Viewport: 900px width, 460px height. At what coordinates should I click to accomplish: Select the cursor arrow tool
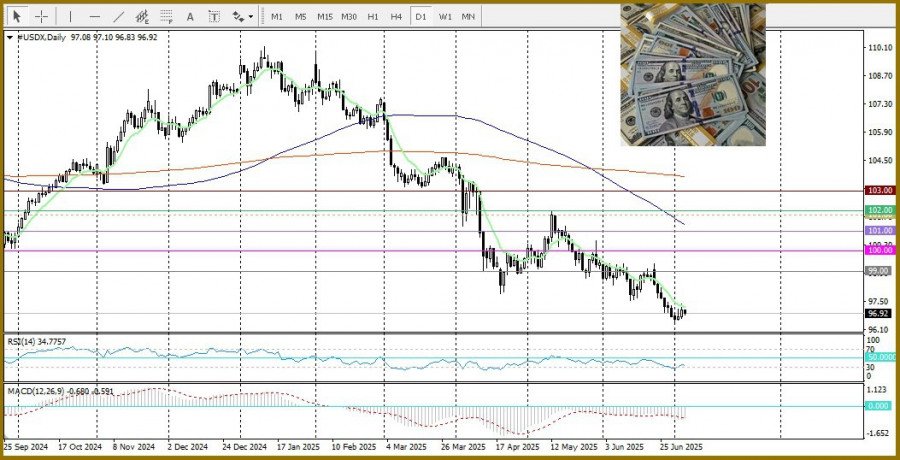click(17, 17)
